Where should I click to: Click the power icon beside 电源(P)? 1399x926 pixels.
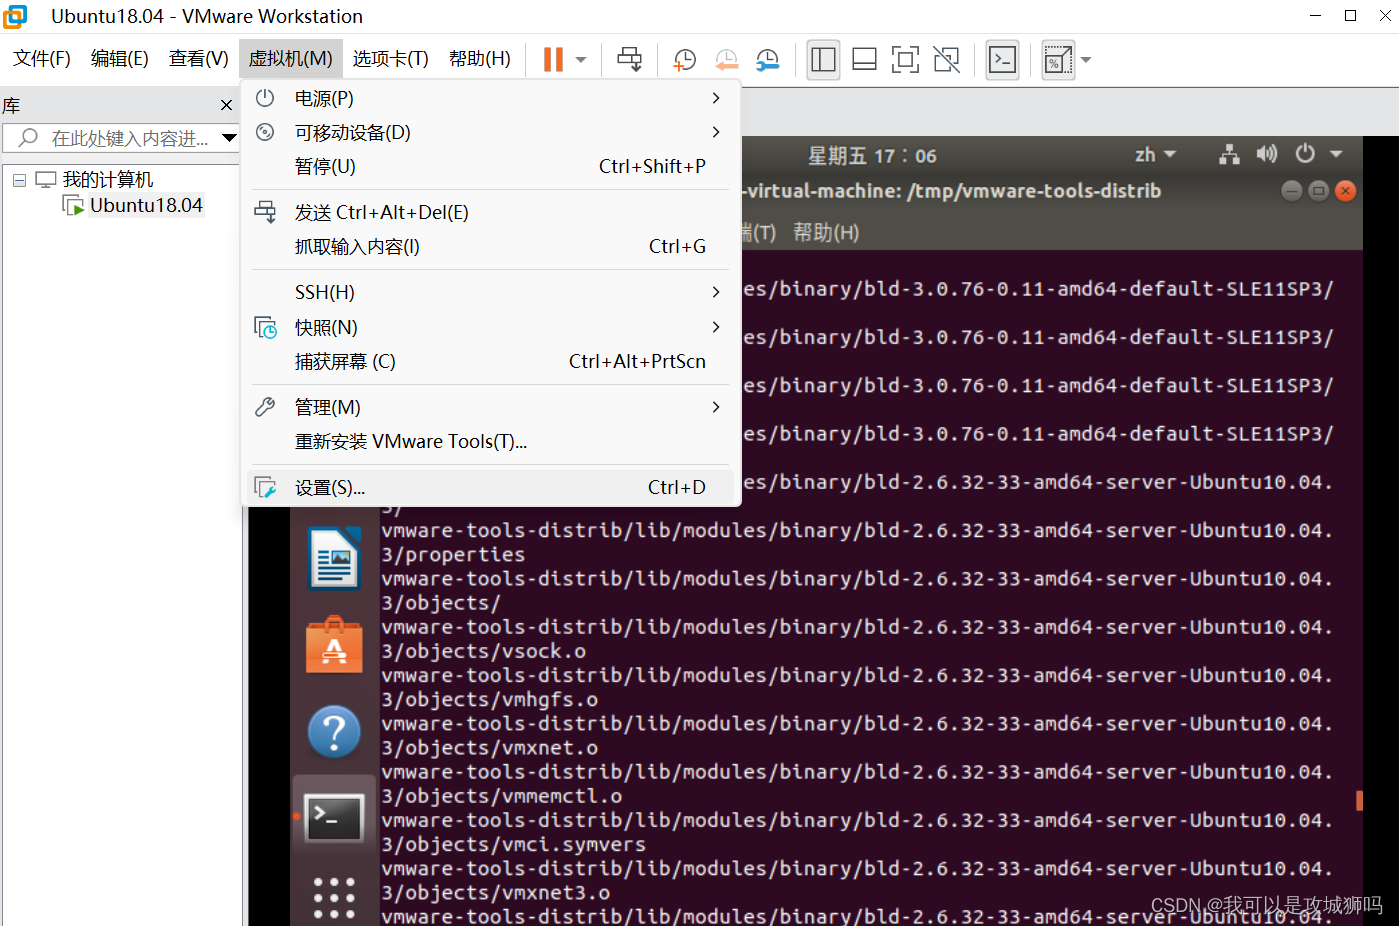265,98
